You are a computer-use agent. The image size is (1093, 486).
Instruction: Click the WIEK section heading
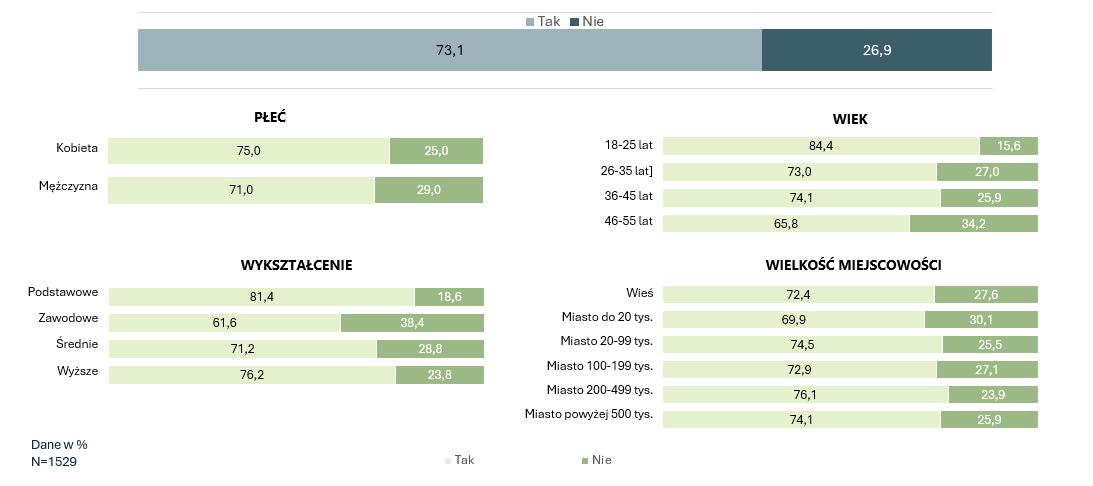pos(850,119)
